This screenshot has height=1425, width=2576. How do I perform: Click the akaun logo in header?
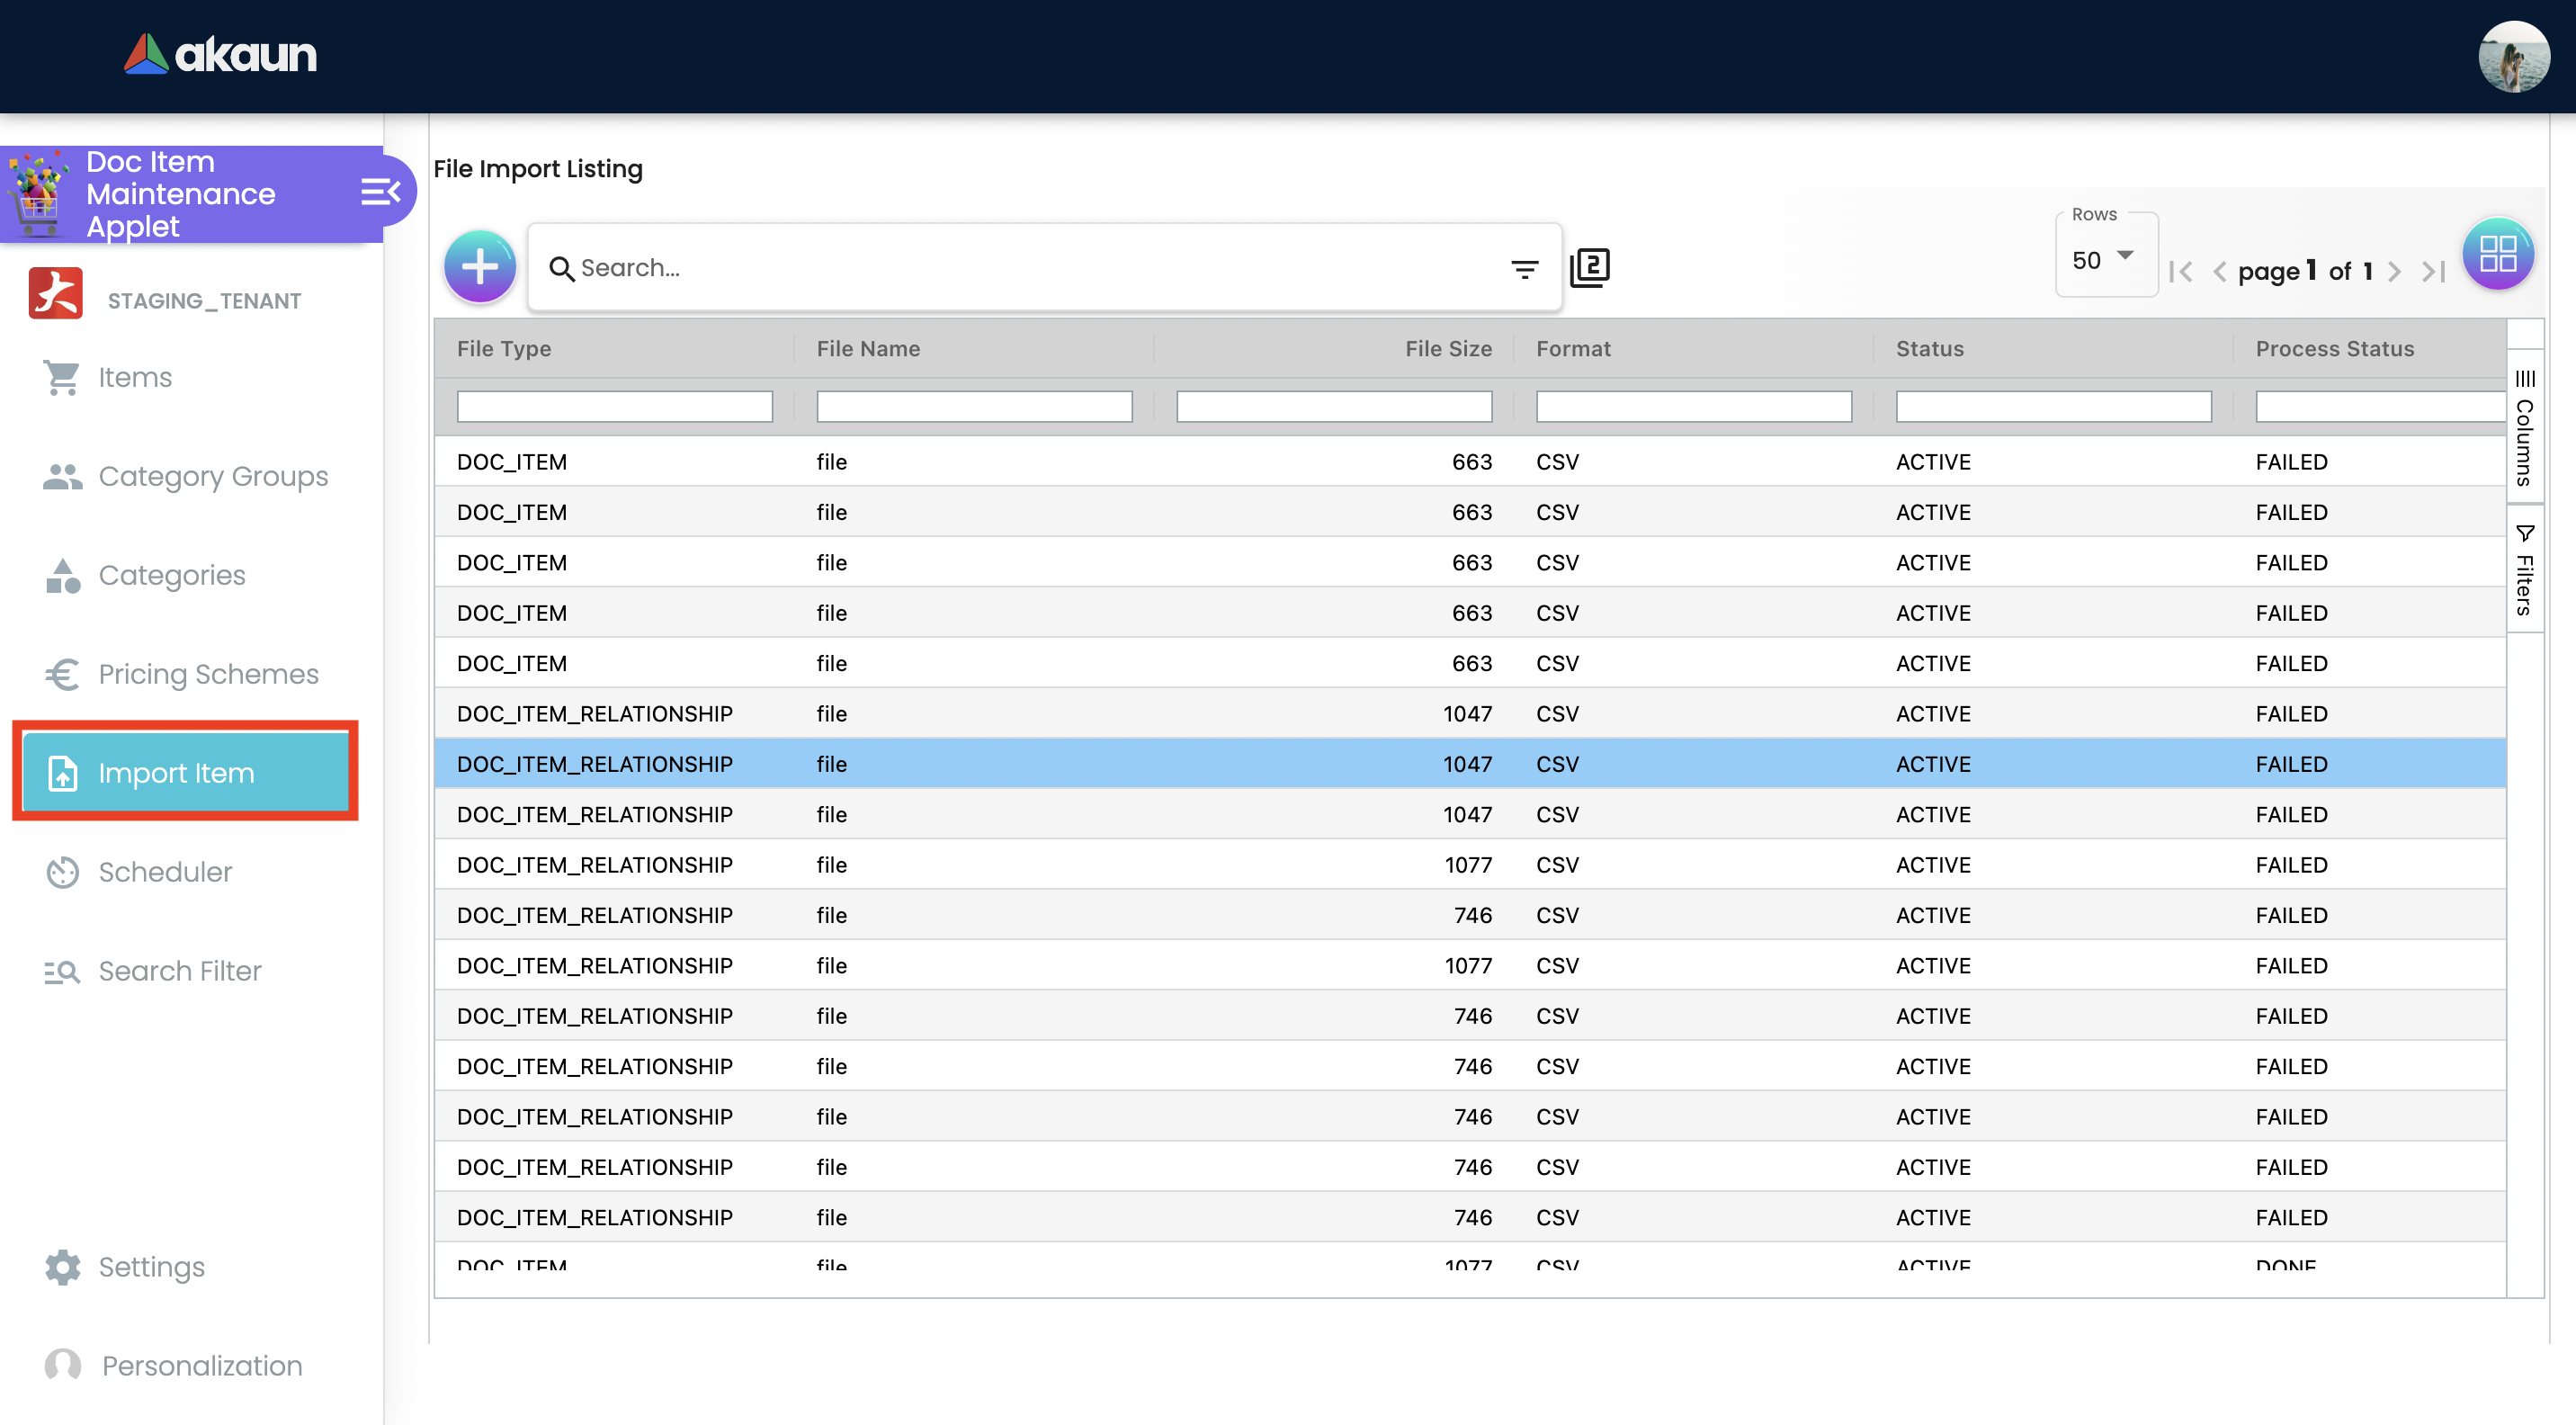click(x=220, y=55)
